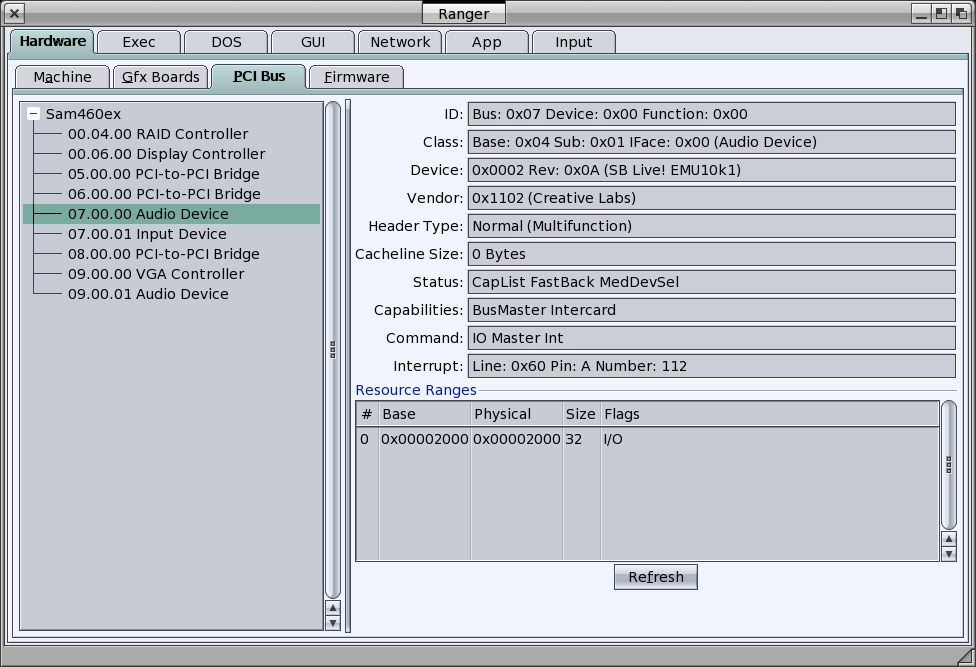Select 00.04.00 RAID Controller in tree
The image size is (976, 667).
click(x=157, y=134)
